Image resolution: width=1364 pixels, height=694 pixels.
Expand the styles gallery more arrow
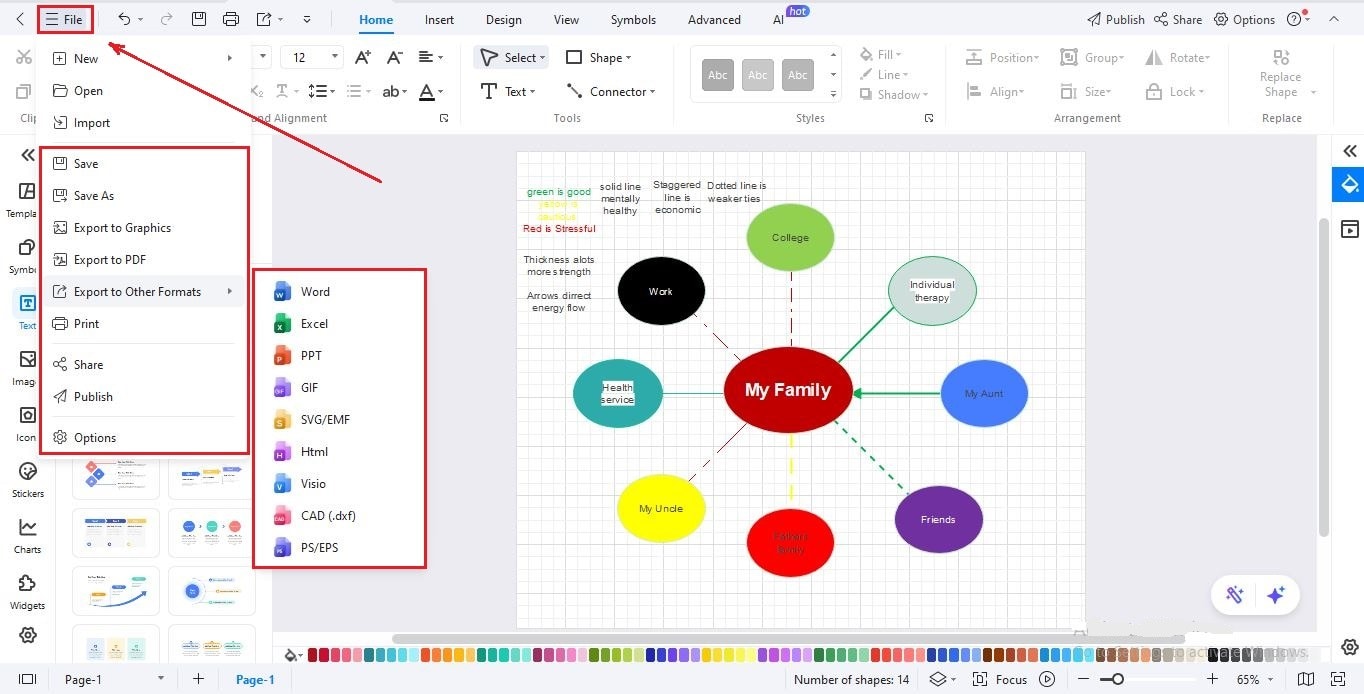pyautogui.click(x=834, y=93)
